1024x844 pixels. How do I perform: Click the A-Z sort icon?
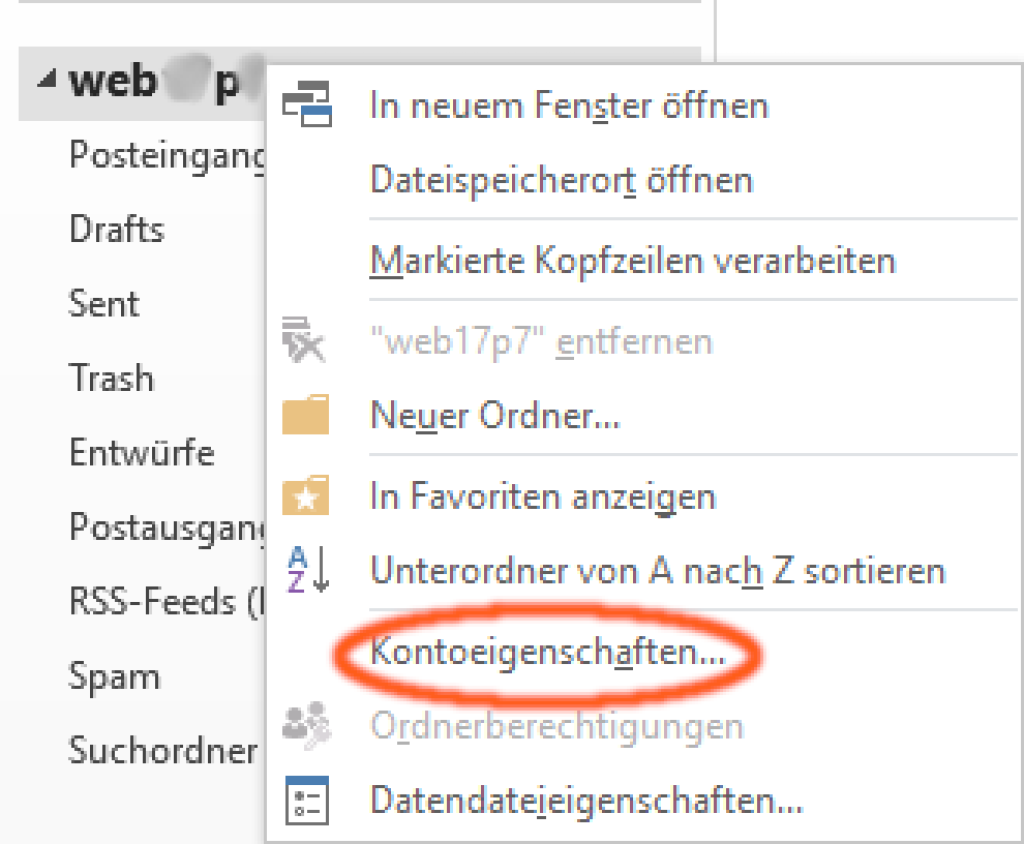[306, 571]
